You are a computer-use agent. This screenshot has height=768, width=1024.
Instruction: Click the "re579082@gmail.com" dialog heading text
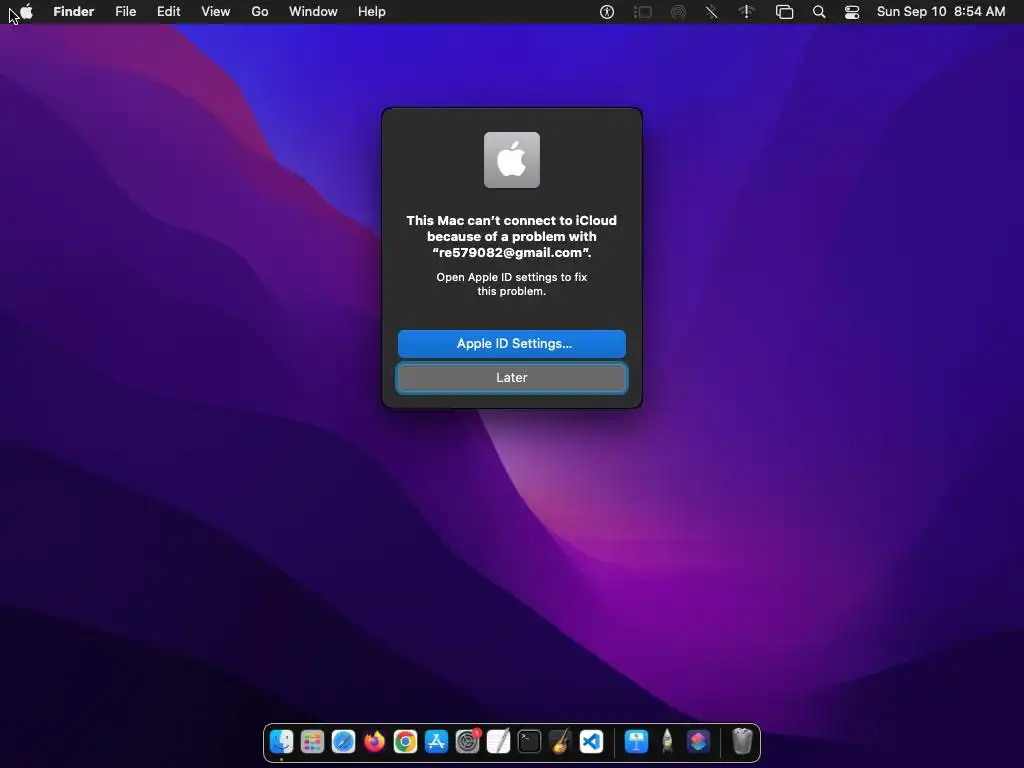511,253
